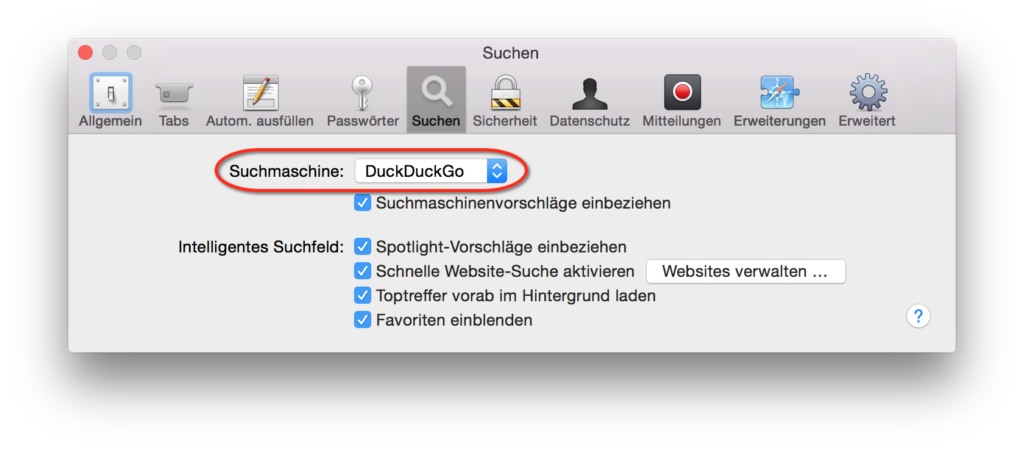The width and height of the screenshot is (1024, 450).
Task: Select the Passwörter key icon
Action: point(362,101)
